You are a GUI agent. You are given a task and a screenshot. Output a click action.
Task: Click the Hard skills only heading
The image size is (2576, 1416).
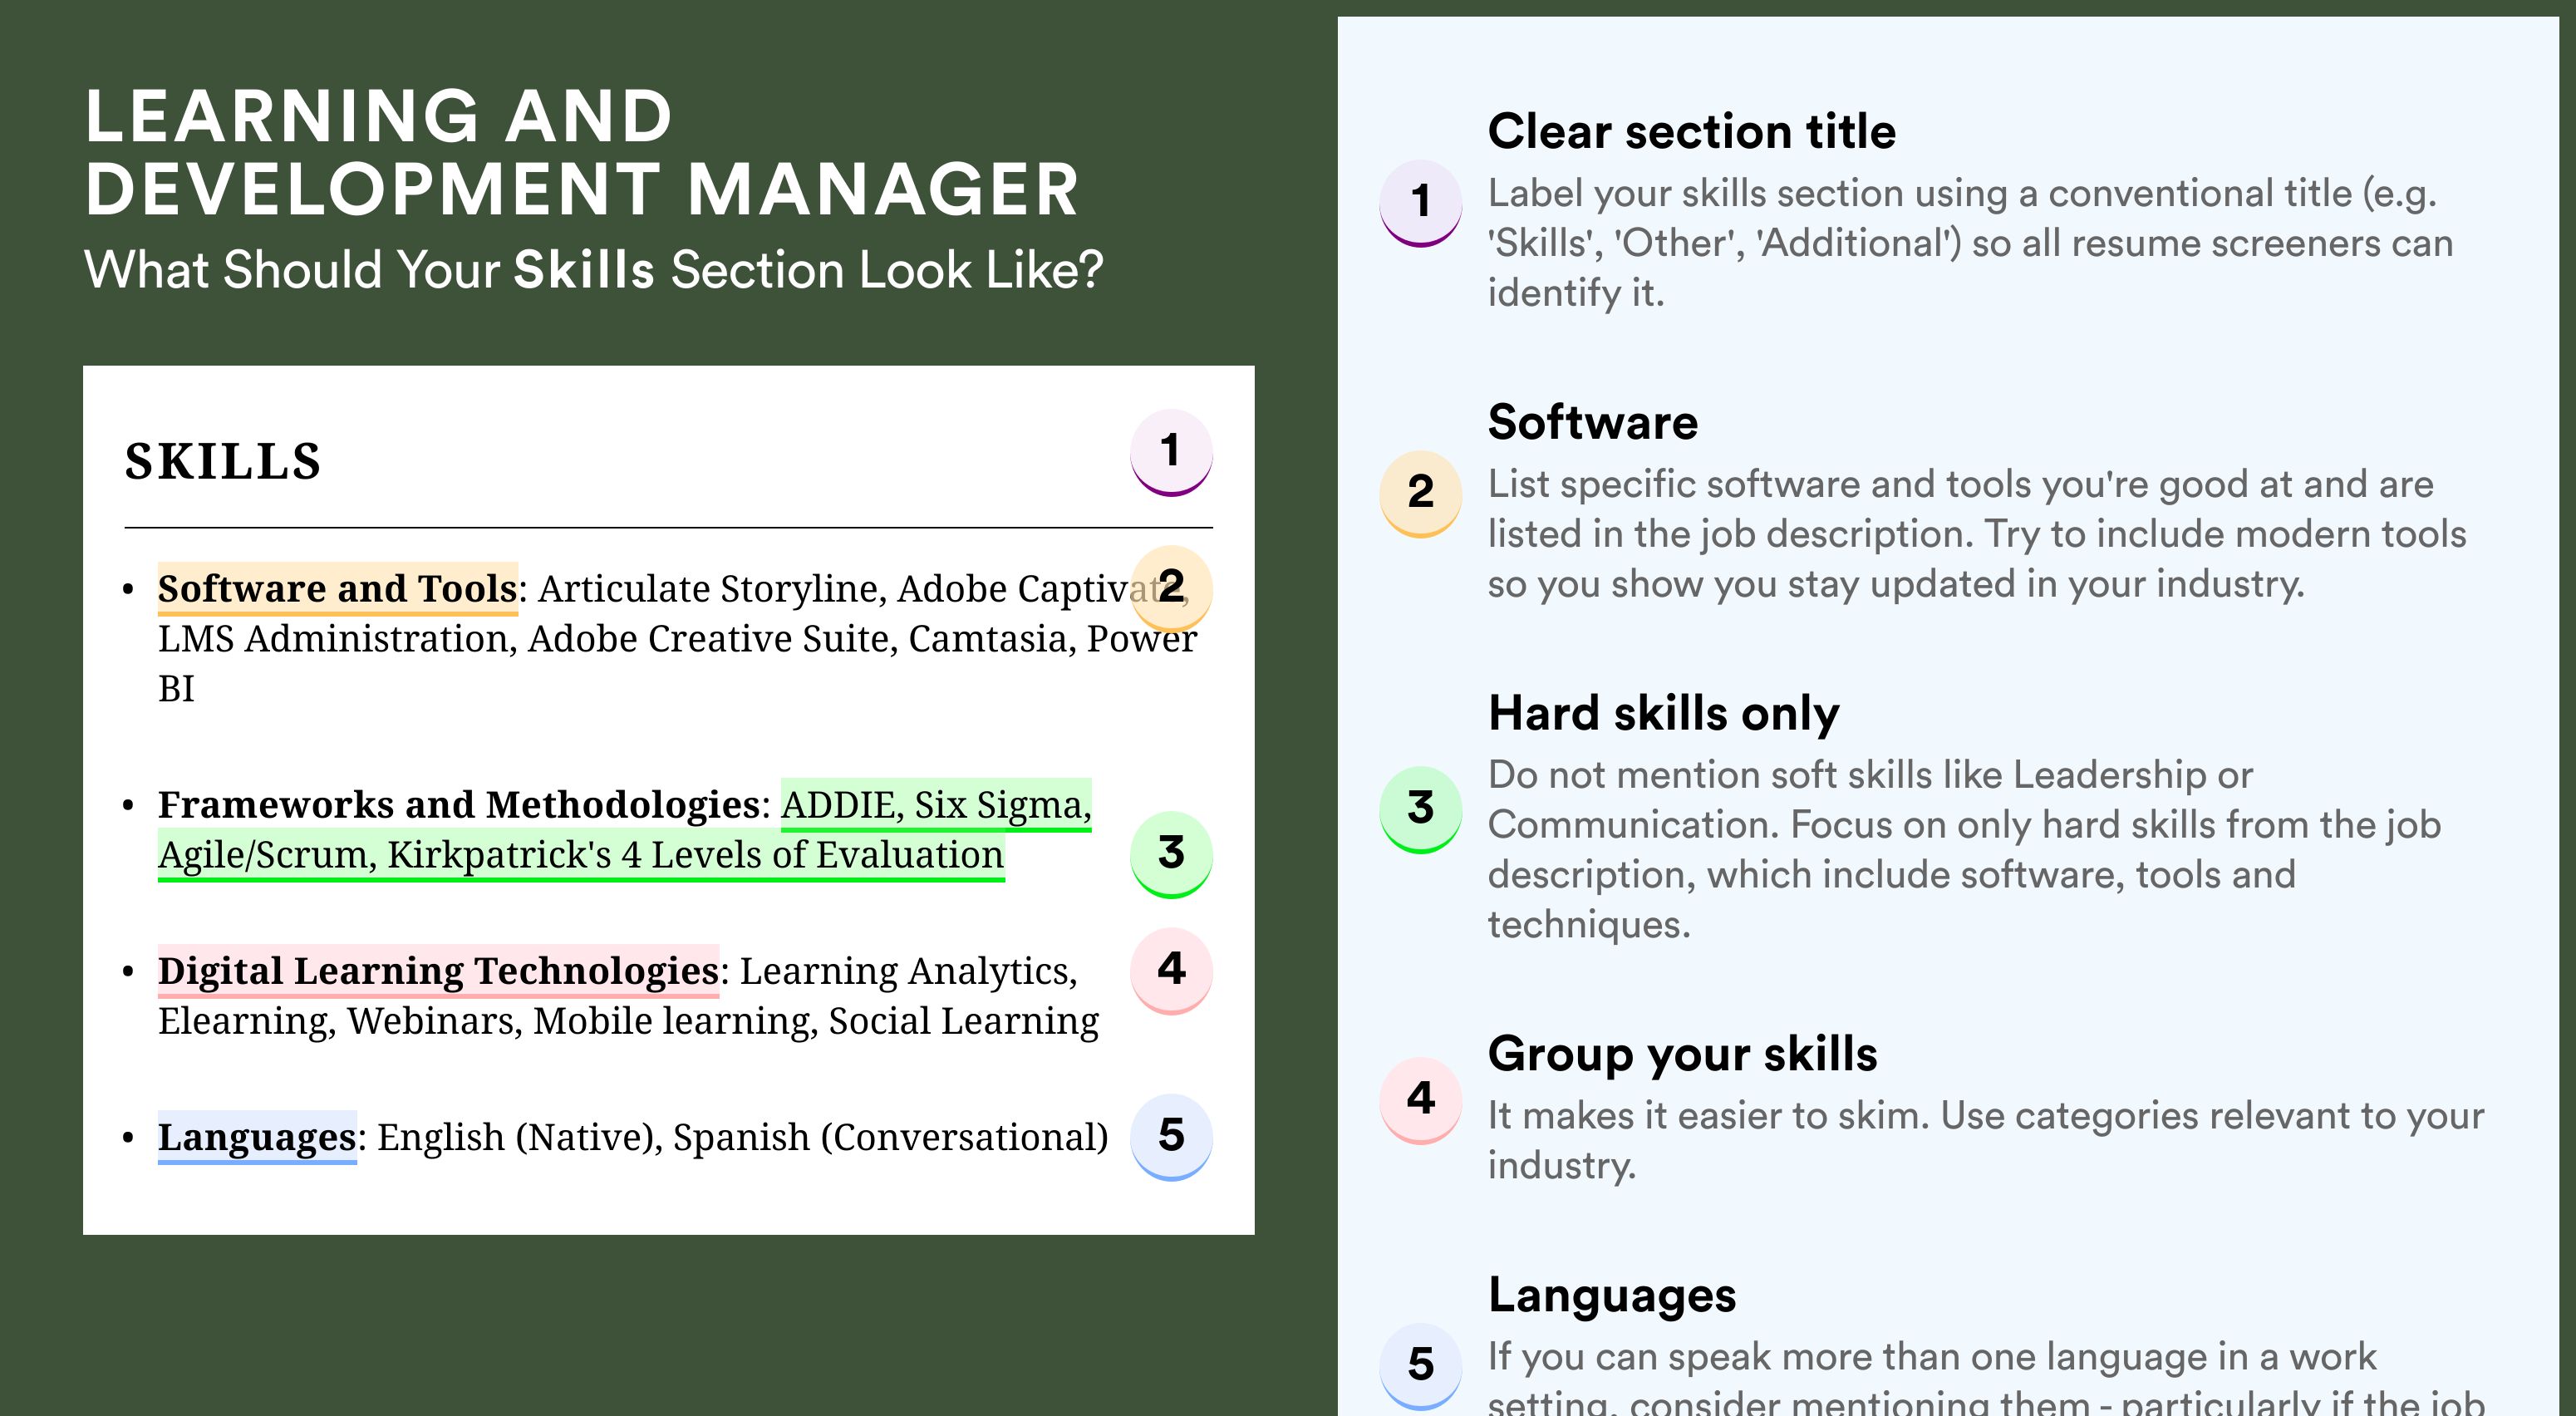click(1663, 713)
